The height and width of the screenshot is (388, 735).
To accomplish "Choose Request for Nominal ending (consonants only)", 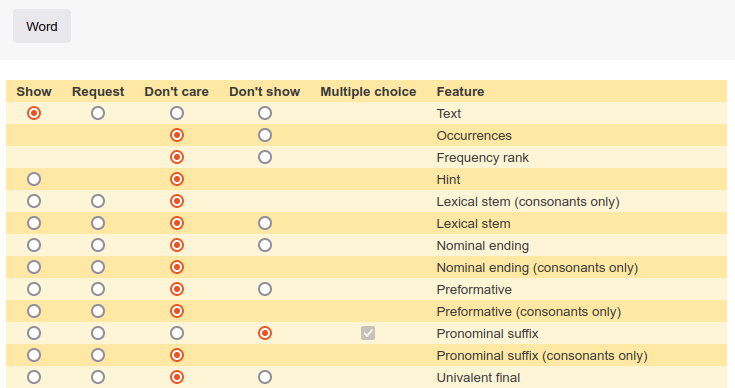I will (98, 267).
